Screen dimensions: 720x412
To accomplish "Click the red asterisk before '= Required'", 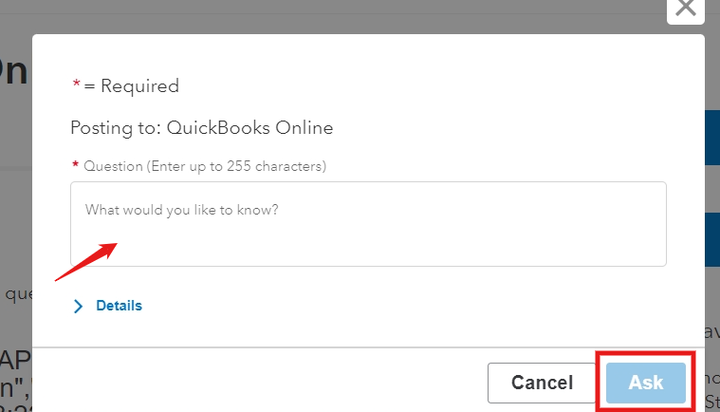I will pos(76,86).
